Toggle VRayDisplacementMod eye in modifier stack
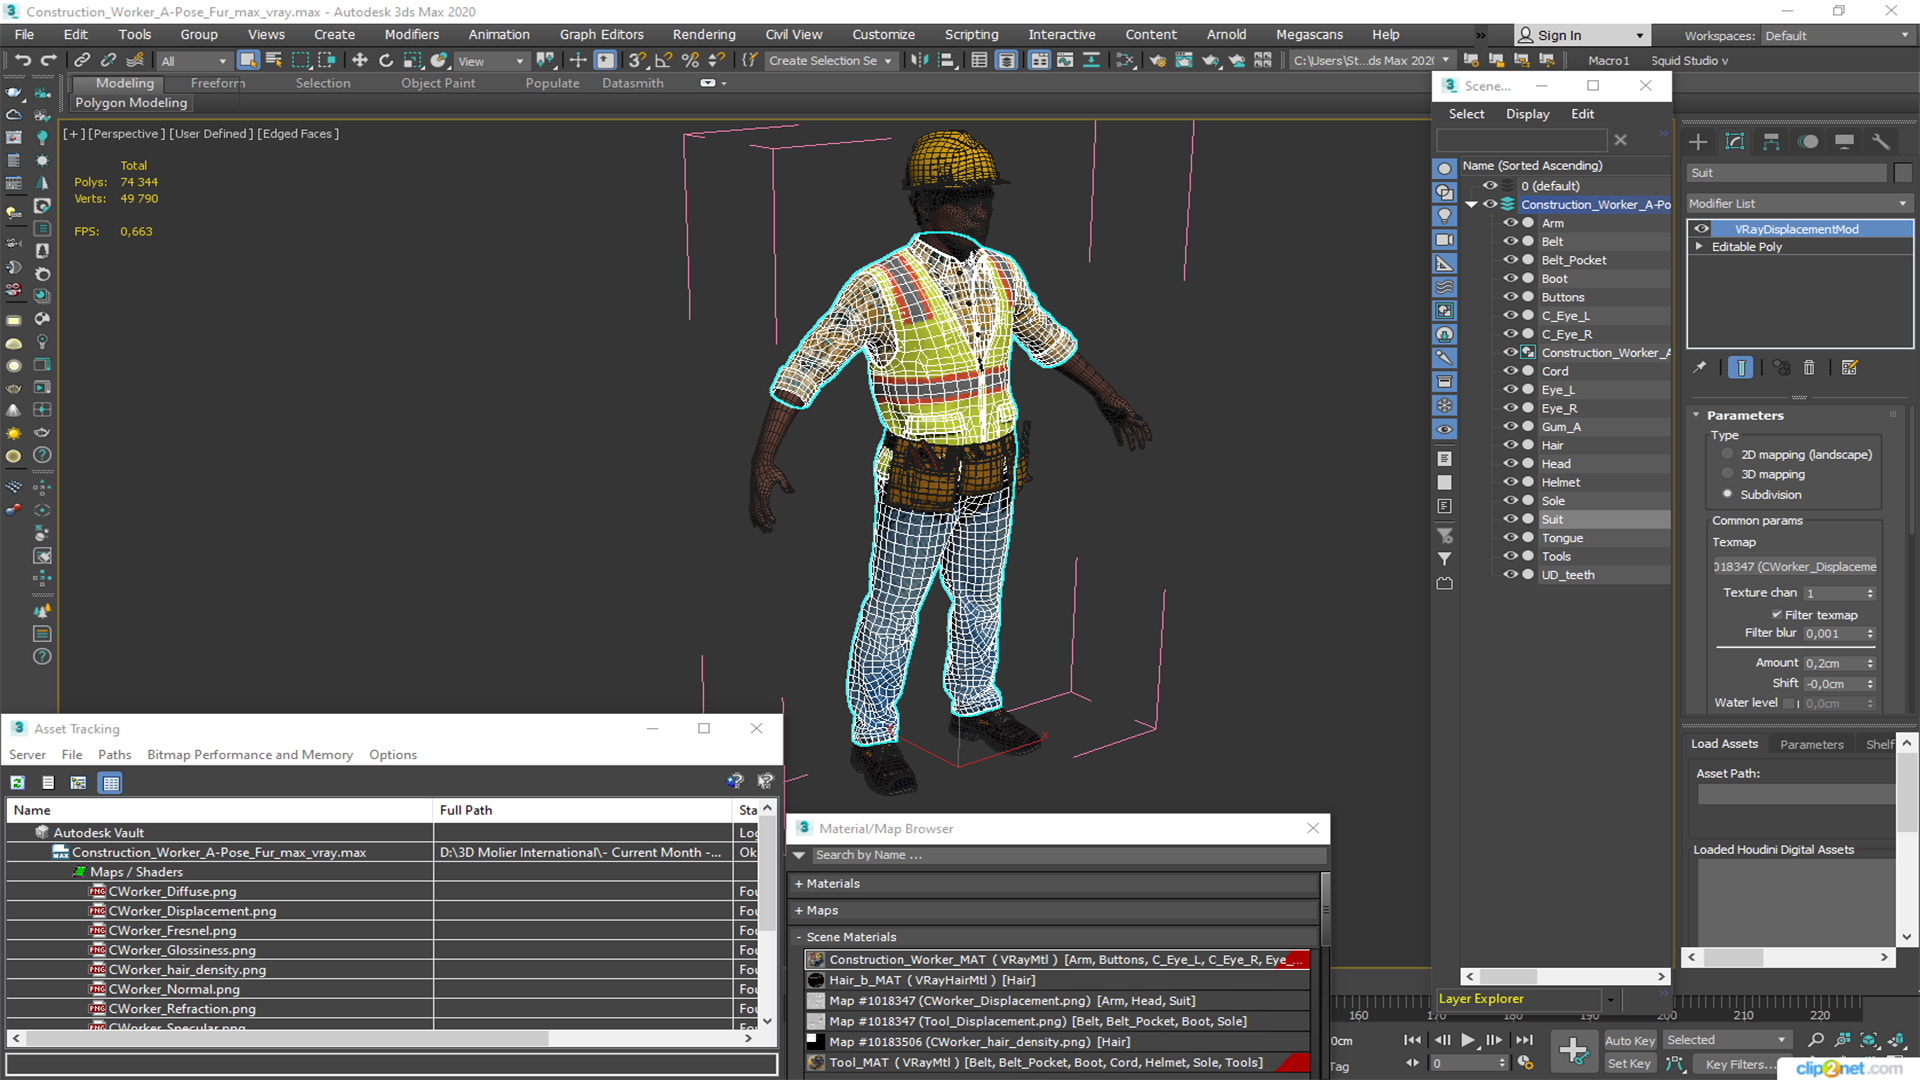1920x1080 pixels. 1701,229
